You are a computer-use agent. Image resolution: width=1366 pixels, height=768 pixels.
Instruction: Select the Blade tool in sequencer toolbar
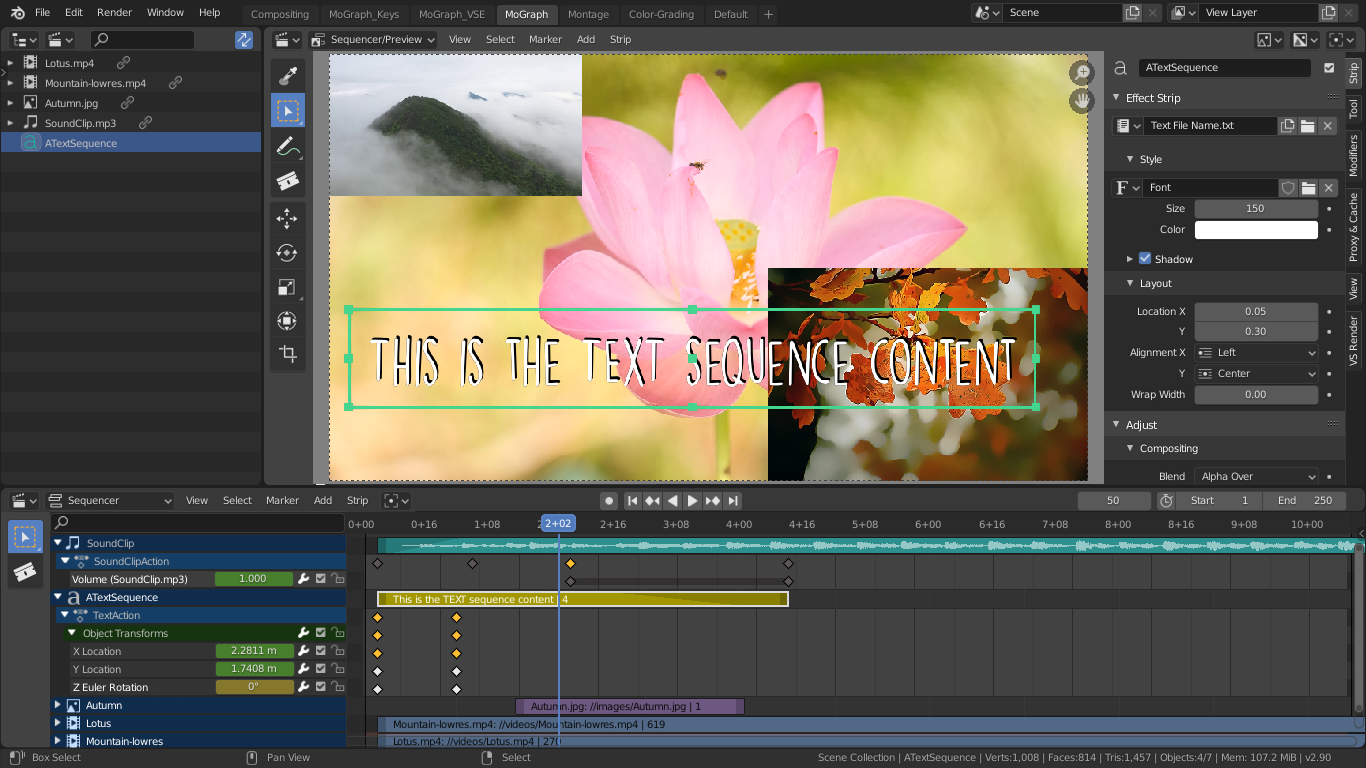click(x=25, y=572)
